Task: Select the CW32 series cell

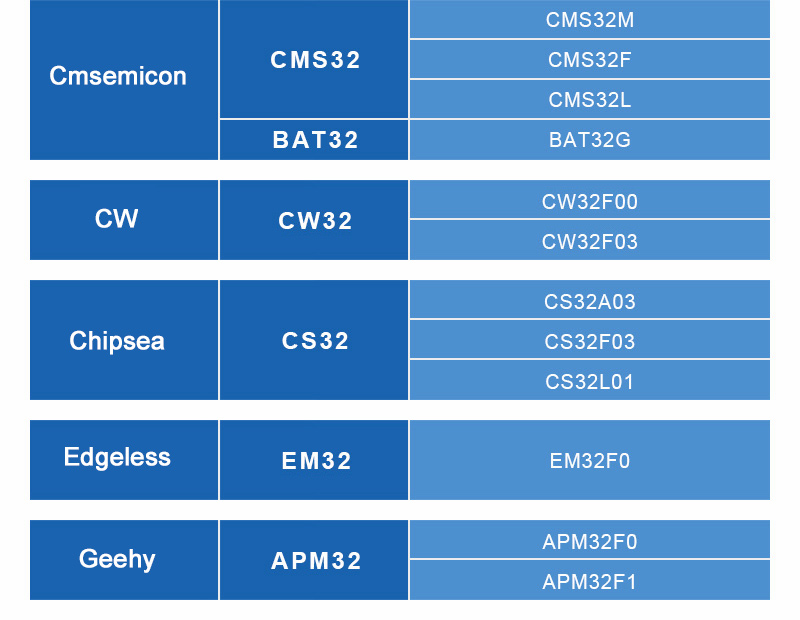Action: click(314, 221)
